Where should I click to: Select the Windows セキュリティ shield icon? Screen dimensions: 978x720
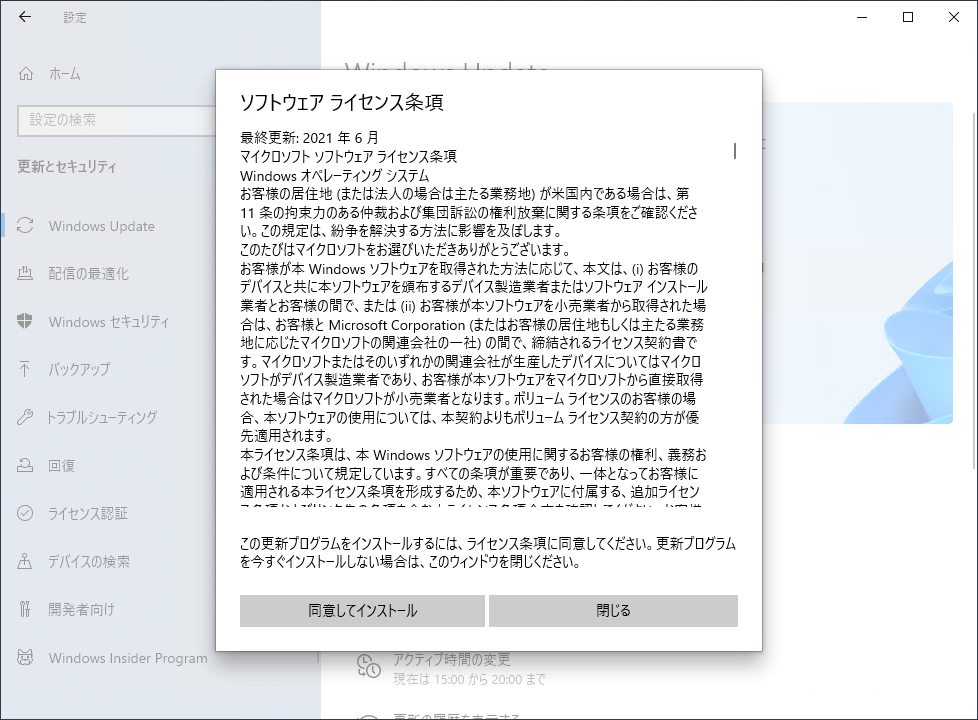26,322
